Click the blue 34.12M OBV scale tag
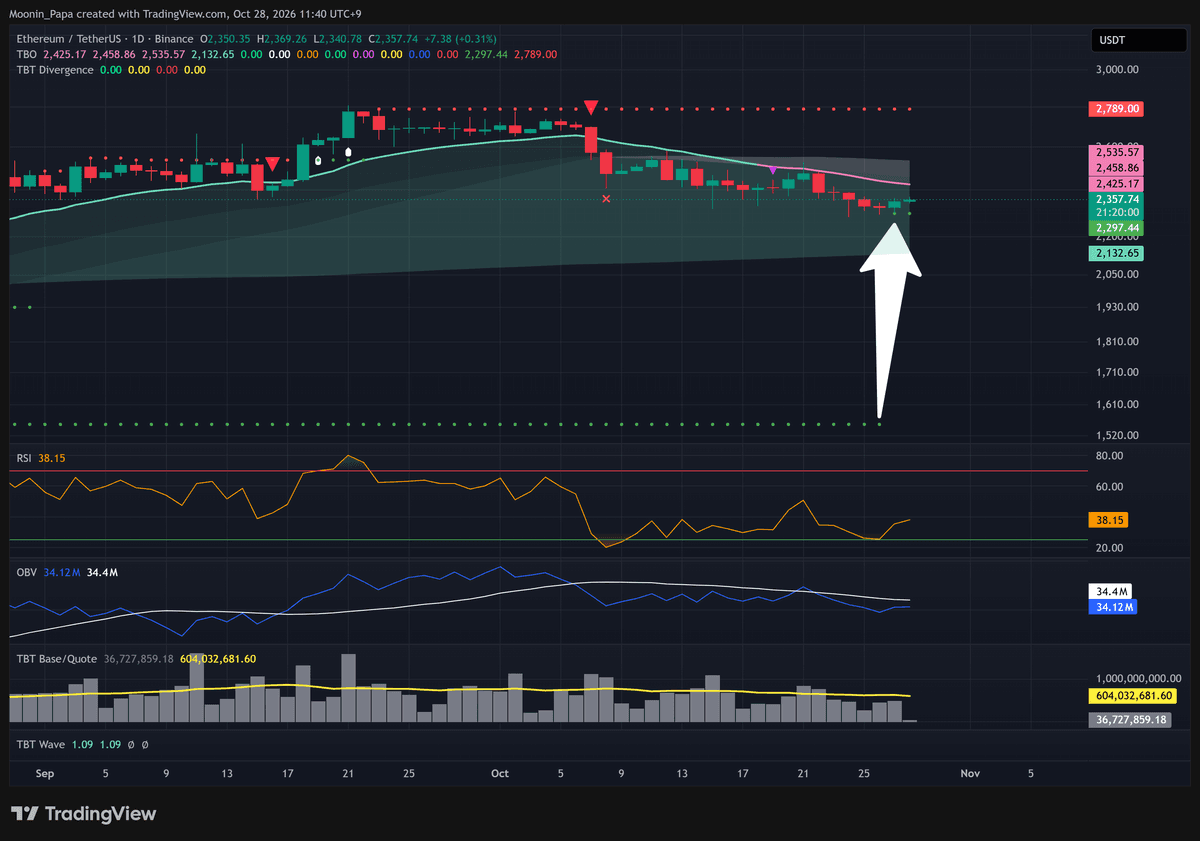 (x=1115, y=607)
